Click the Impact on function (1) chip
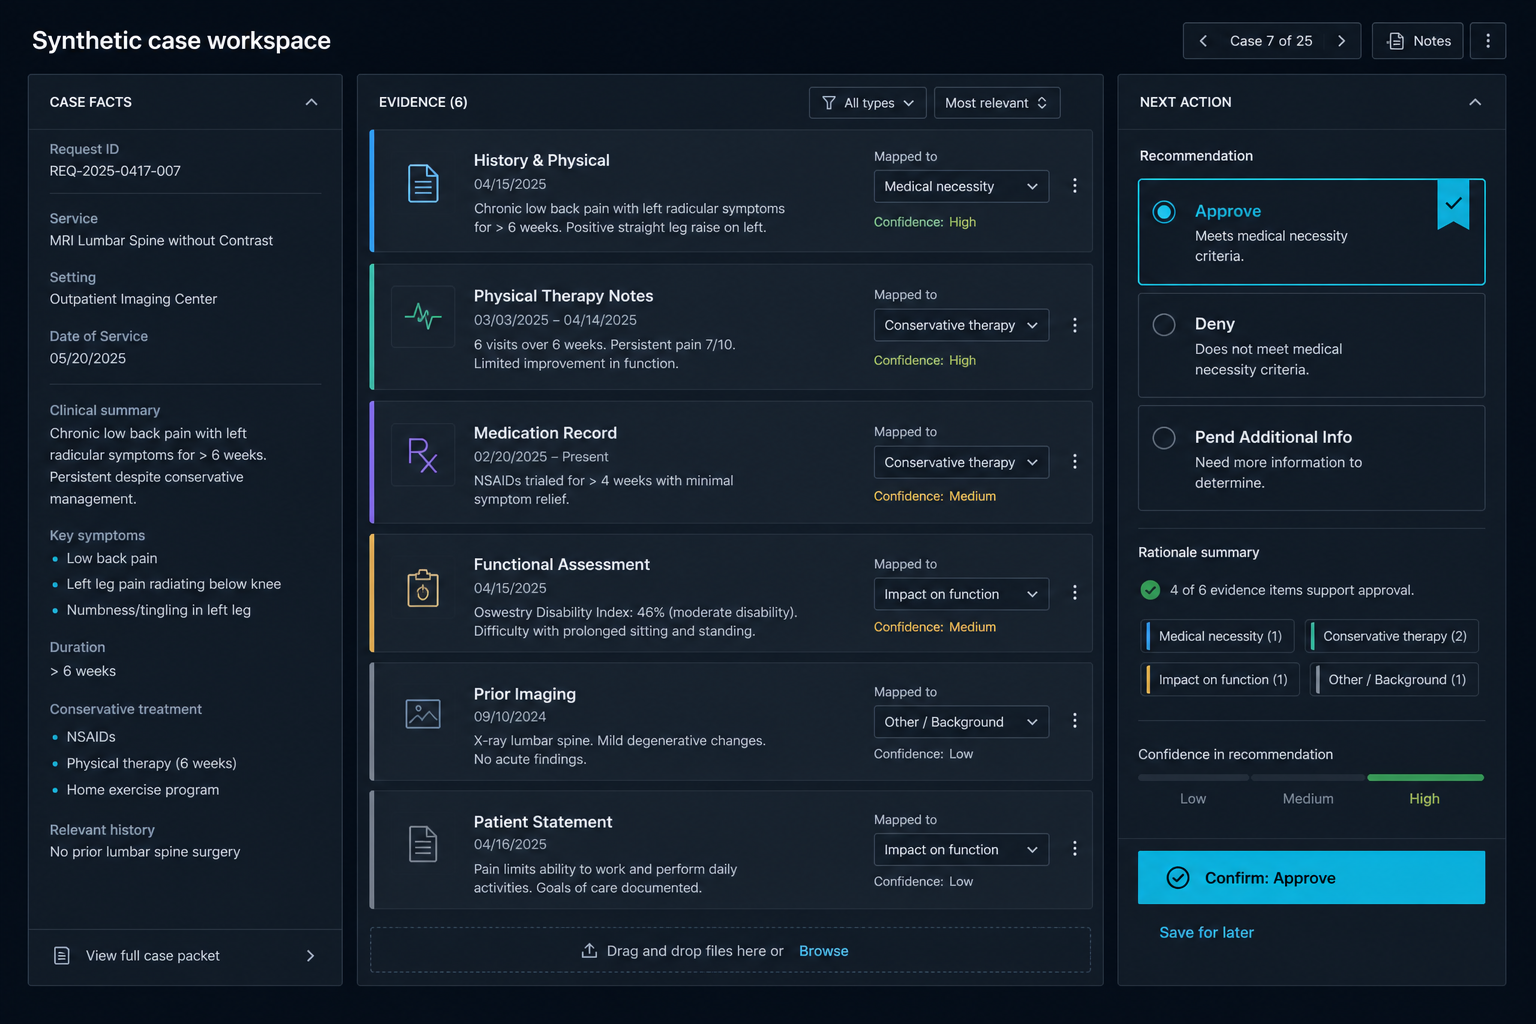 [1221, 680]
